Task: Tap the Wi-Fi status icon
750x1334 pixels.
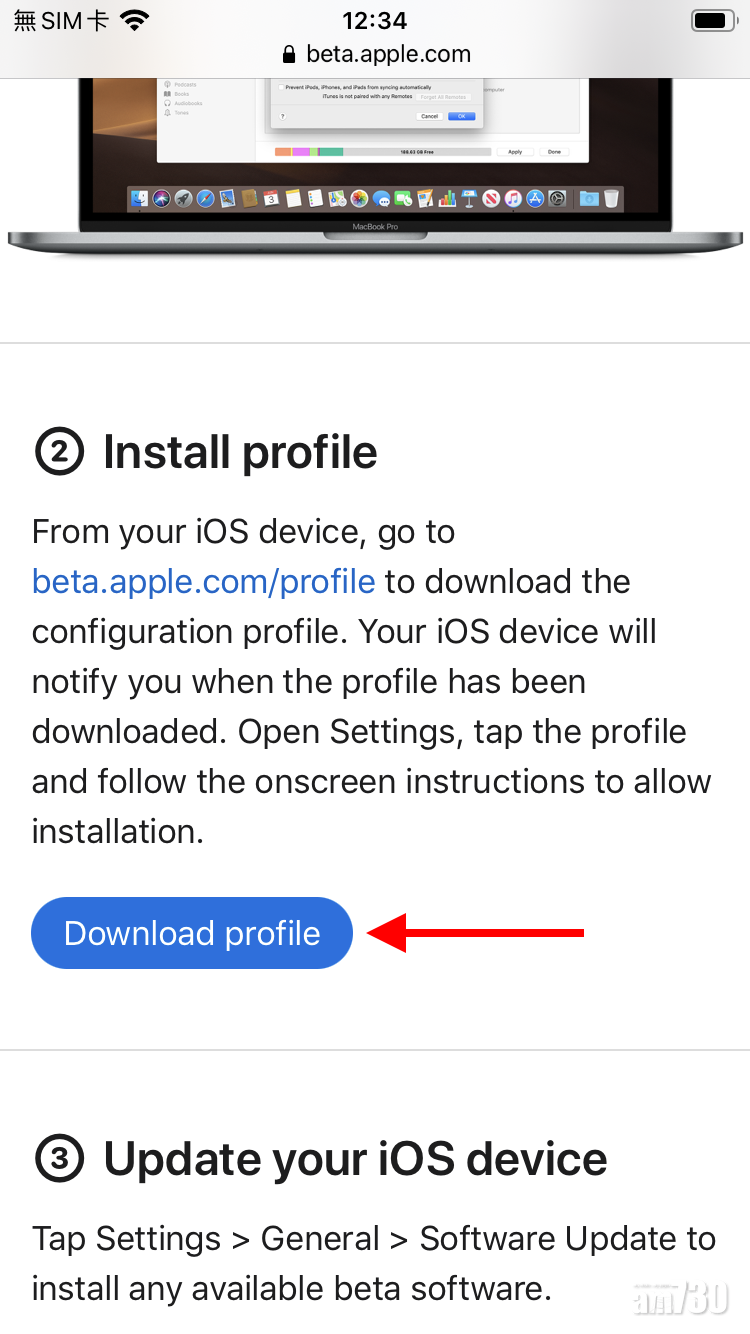Action: pos(133,20)
